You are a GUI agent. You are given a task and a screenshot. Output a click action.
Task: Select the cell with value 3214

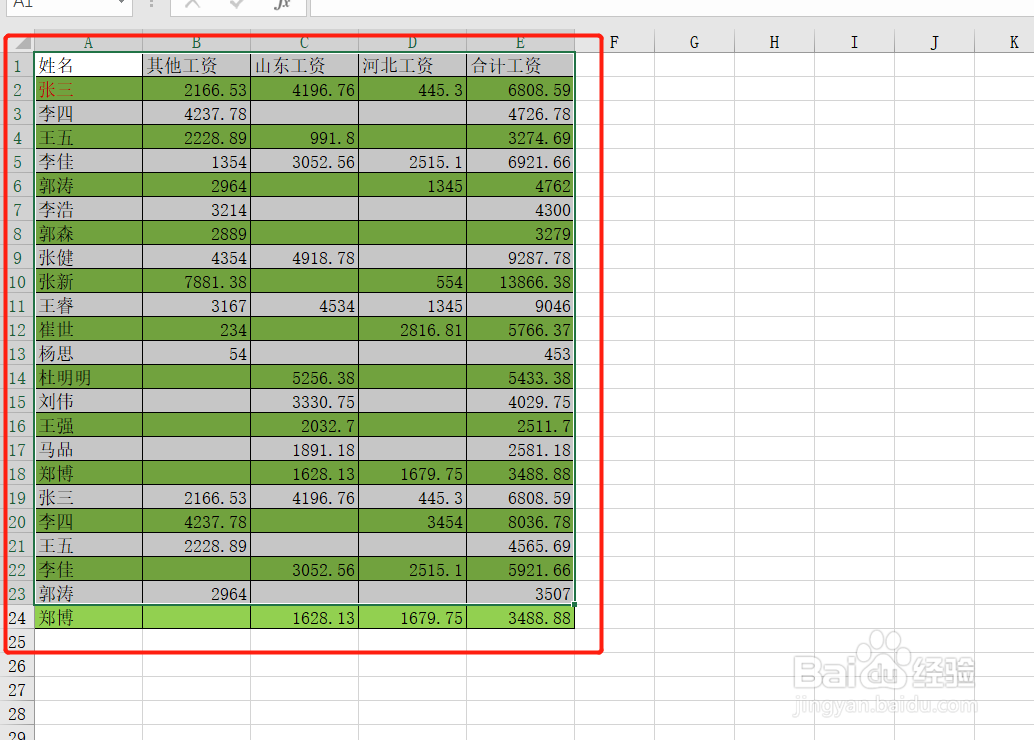coord(197,210)
